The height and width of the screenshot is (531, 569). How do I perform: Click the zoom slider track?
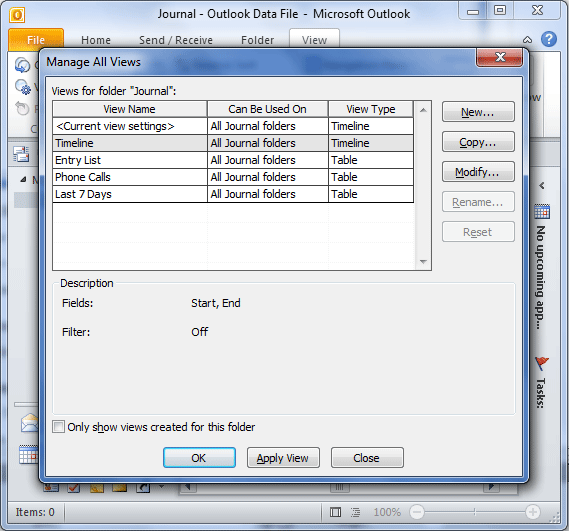tap(475, 512)
